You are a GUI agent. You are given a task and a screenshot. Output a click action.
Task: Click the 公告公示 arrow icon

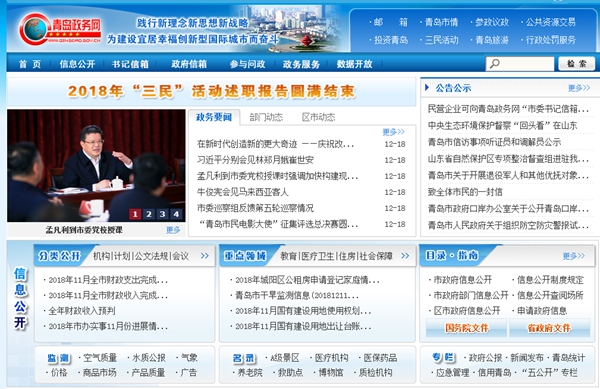tap(427, 88)
